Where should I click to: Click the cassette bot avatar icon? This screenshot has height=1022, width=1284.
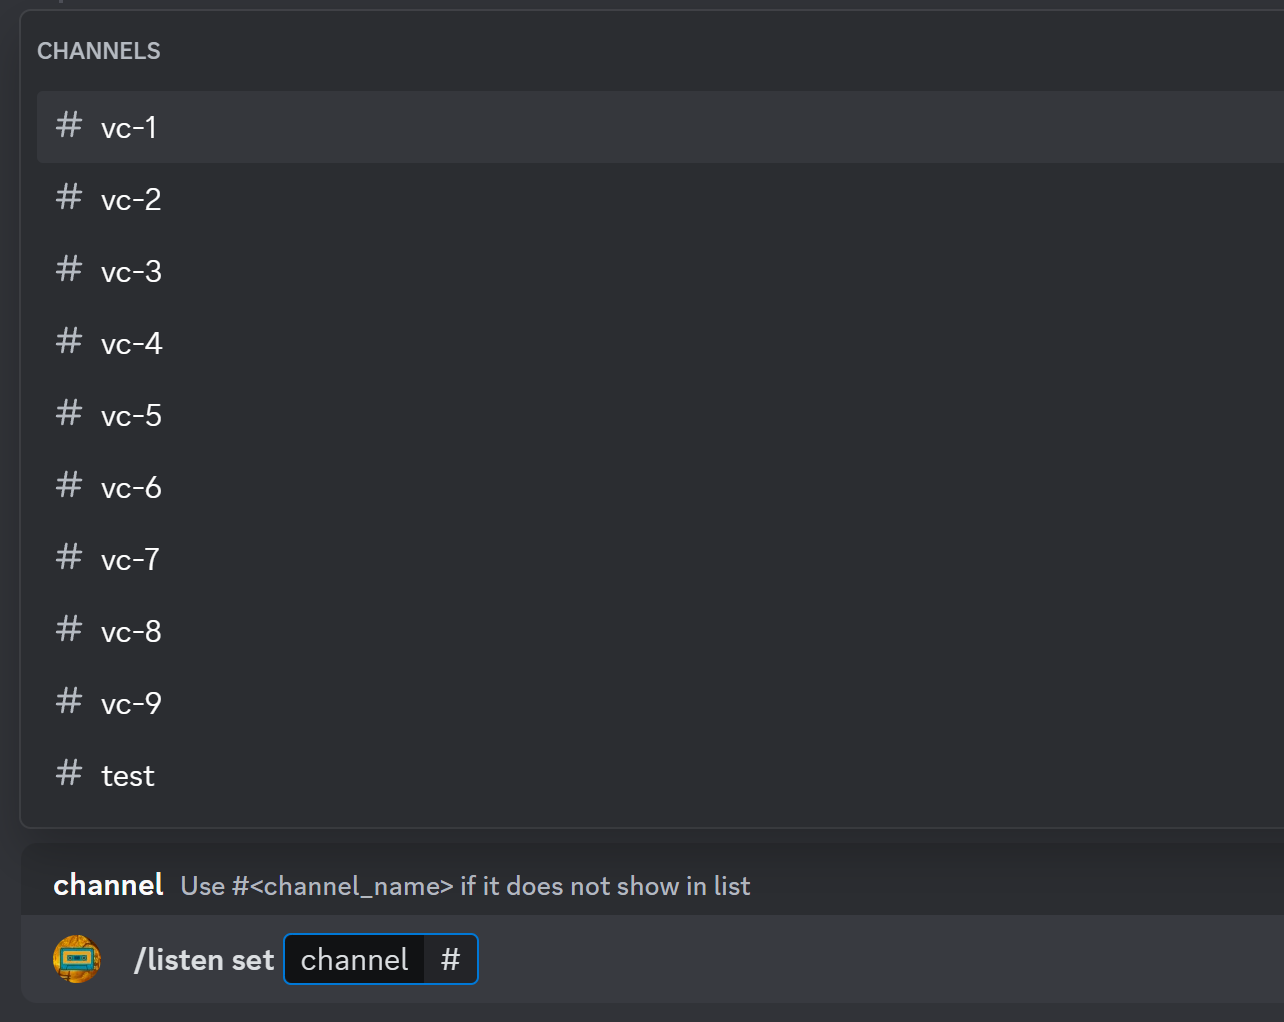[77, 959]
